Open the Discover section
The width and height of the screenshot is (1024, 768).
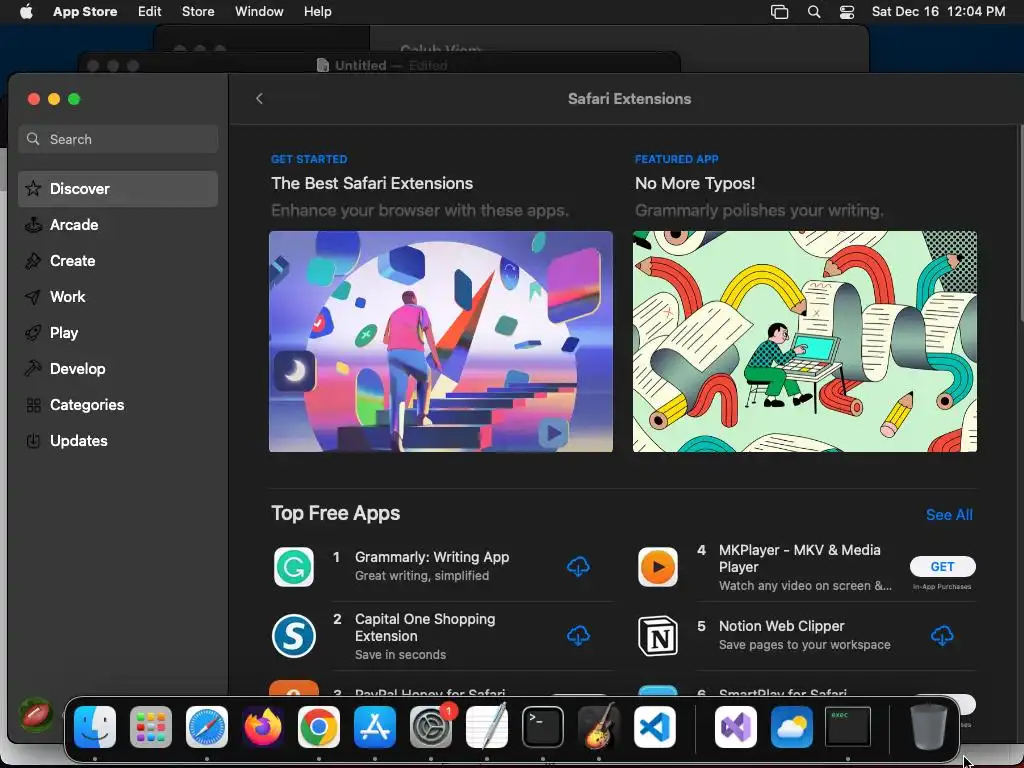tap(118, 189)
